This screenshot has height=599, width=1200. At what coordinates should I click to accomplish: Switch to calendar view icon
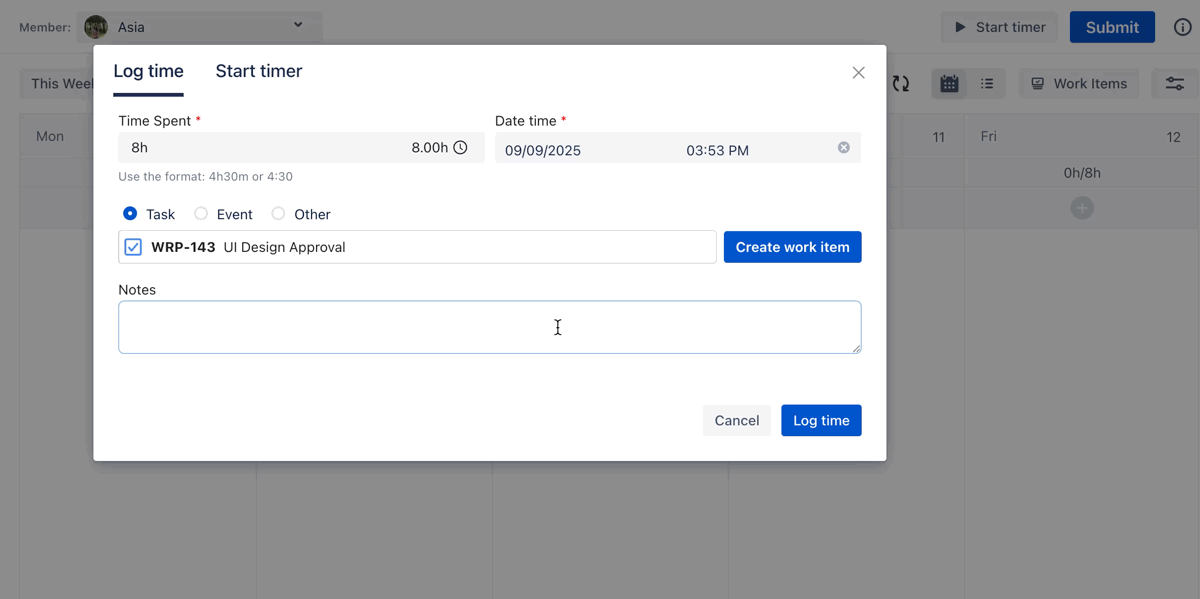coord(949,84)
